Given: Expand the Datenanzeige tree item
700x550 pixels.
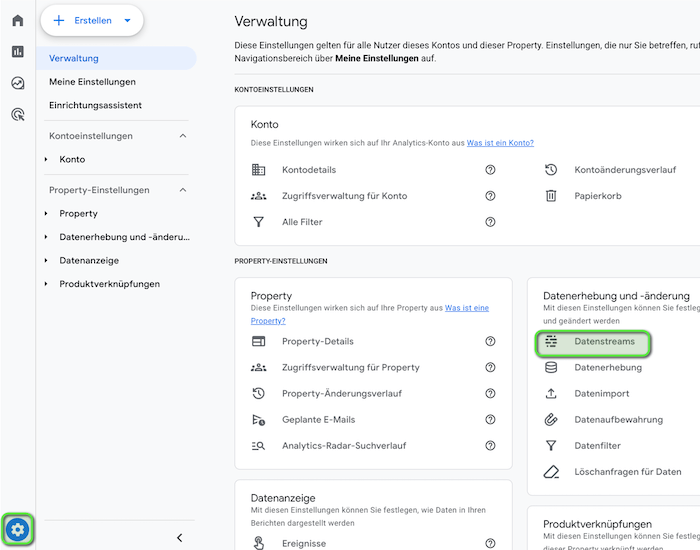Looking at the screenshot, I should [x=46, y=261].
